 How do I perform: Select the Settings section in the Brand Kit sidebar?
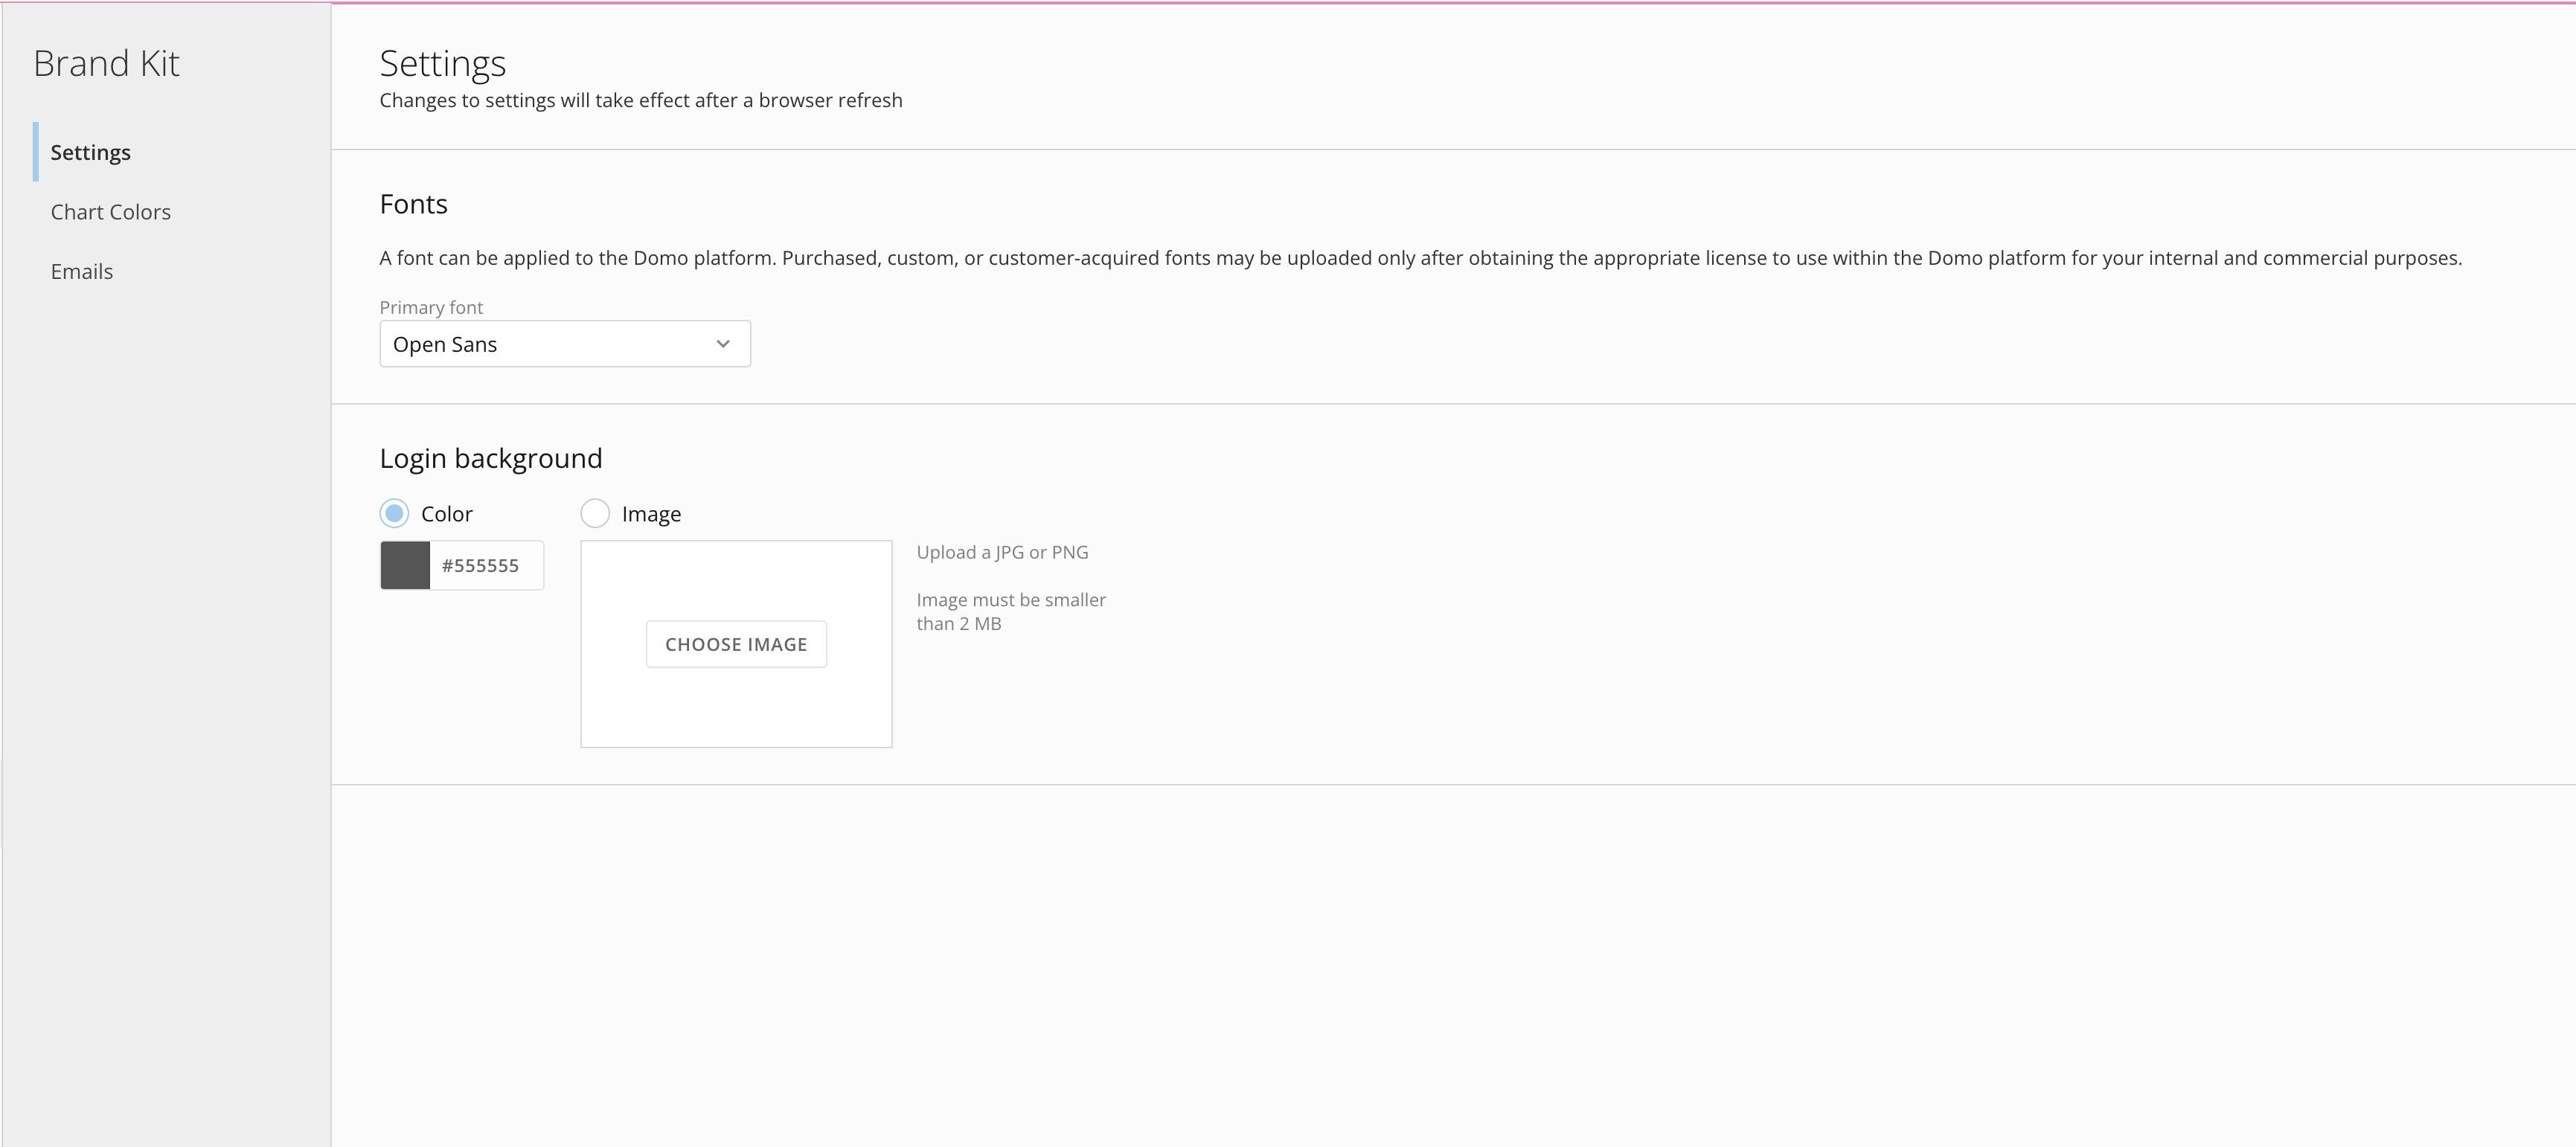(x=90, y=152)
